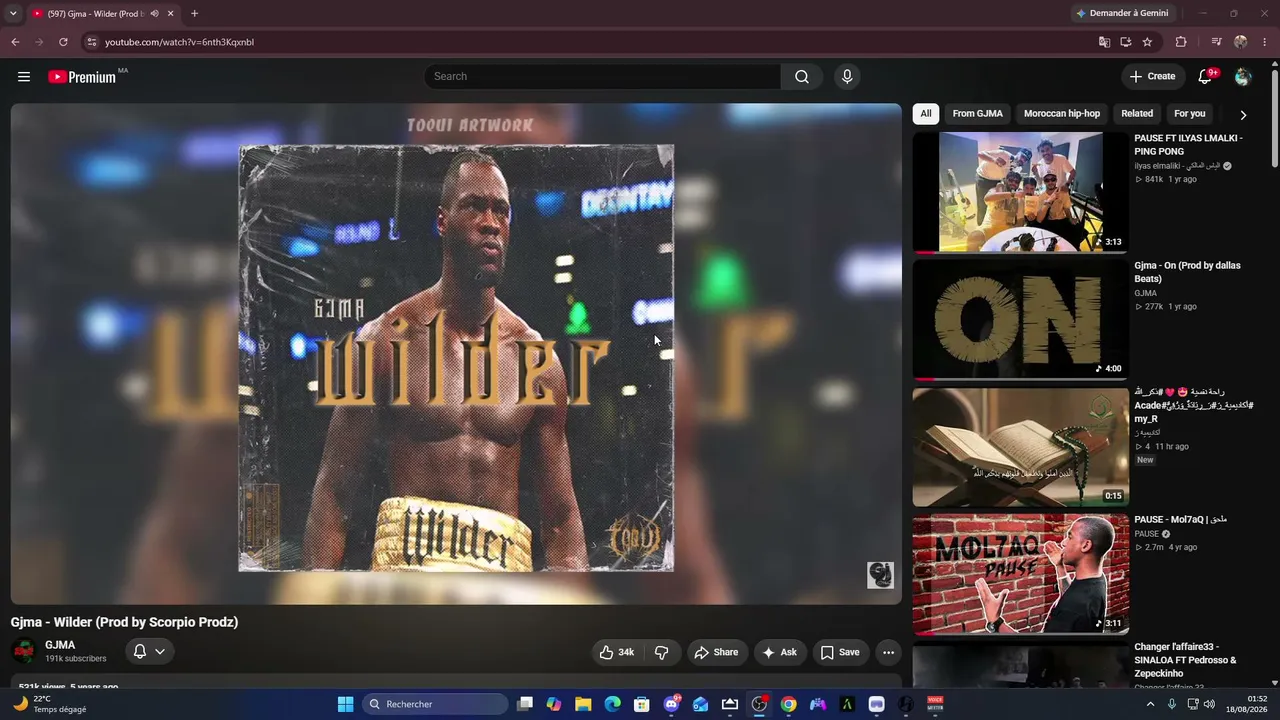Select the From GJMA filter chip
The width and height of the screenshot is (1280, 720).
977,114
